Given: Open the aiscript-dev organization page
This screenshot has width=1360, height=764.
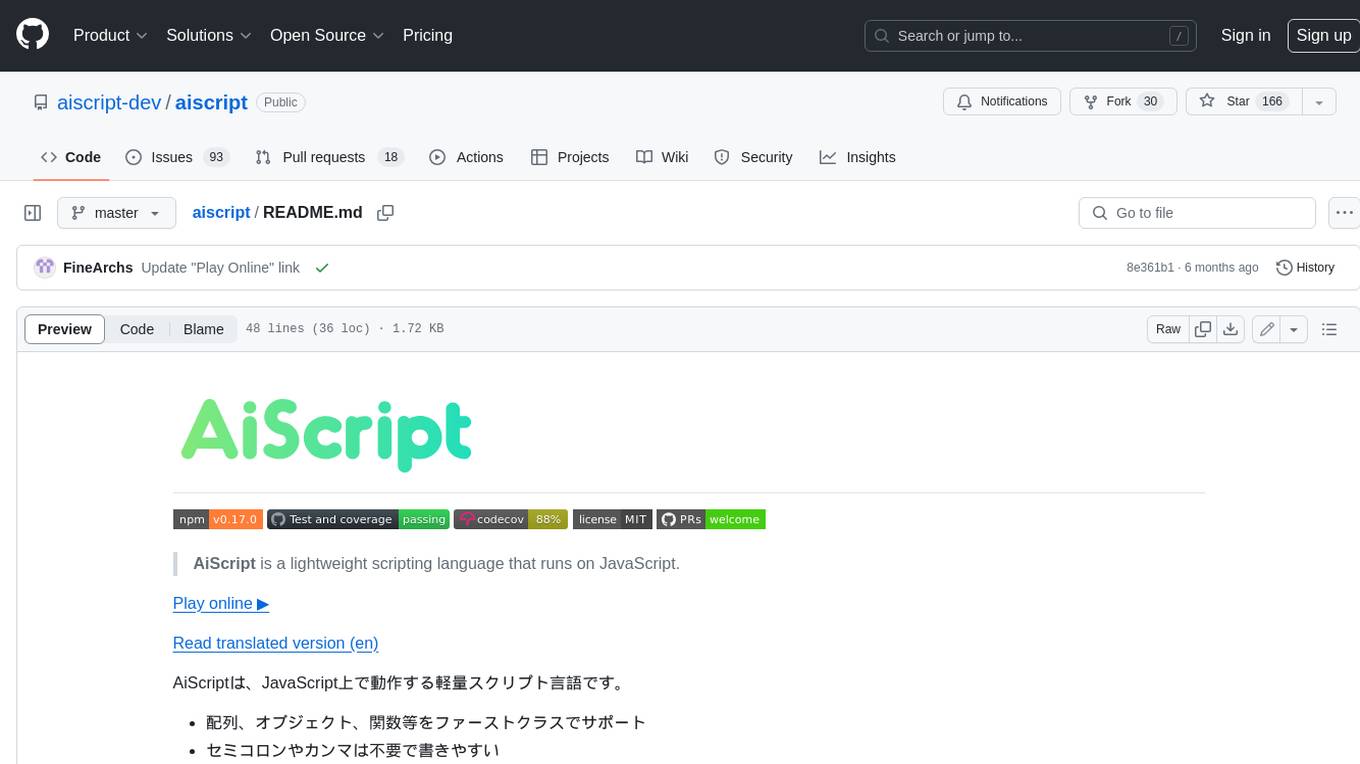Looking at the screenshot, I should coord(109,102).
